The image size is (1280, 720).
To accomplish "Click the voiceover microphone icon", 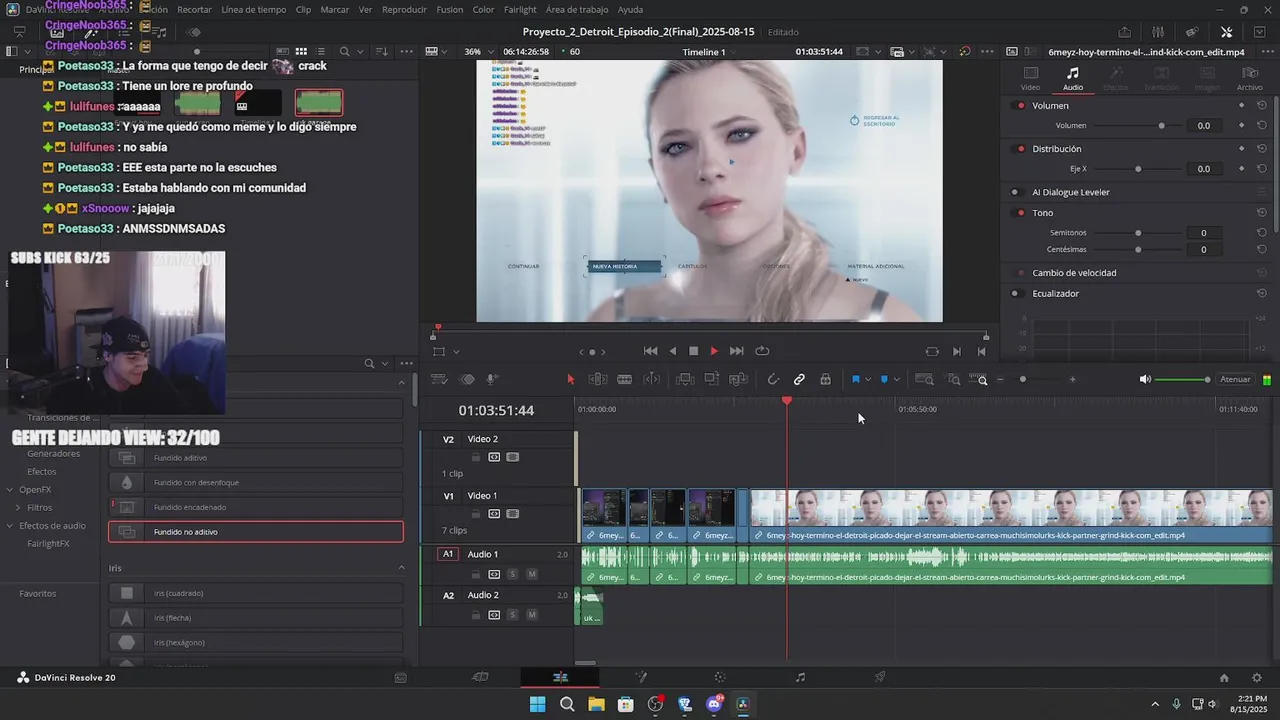I will pos(492,379).
